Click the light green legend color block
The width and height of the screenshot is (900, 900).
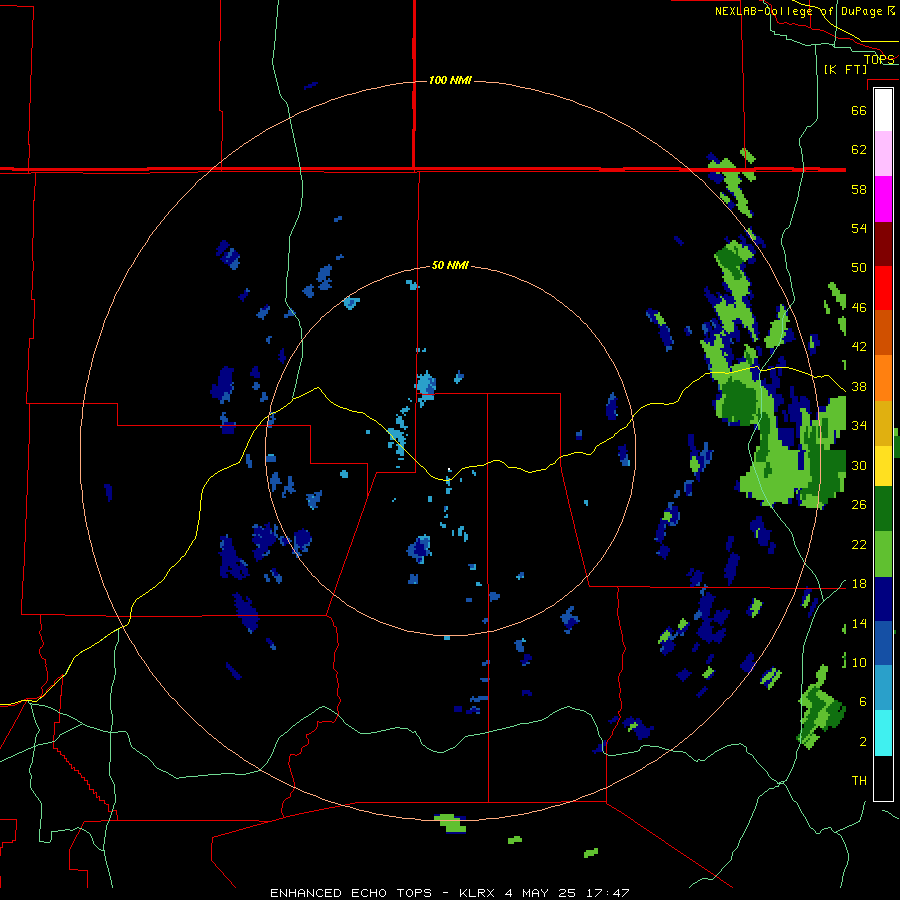(x=883, y=554)
